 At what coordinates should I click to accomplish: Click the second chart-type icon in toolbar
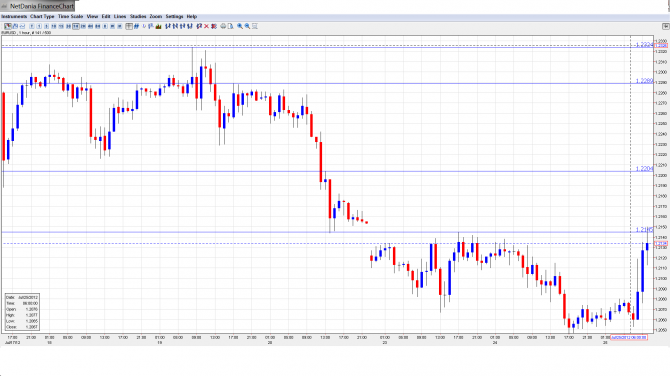(15, 26)
